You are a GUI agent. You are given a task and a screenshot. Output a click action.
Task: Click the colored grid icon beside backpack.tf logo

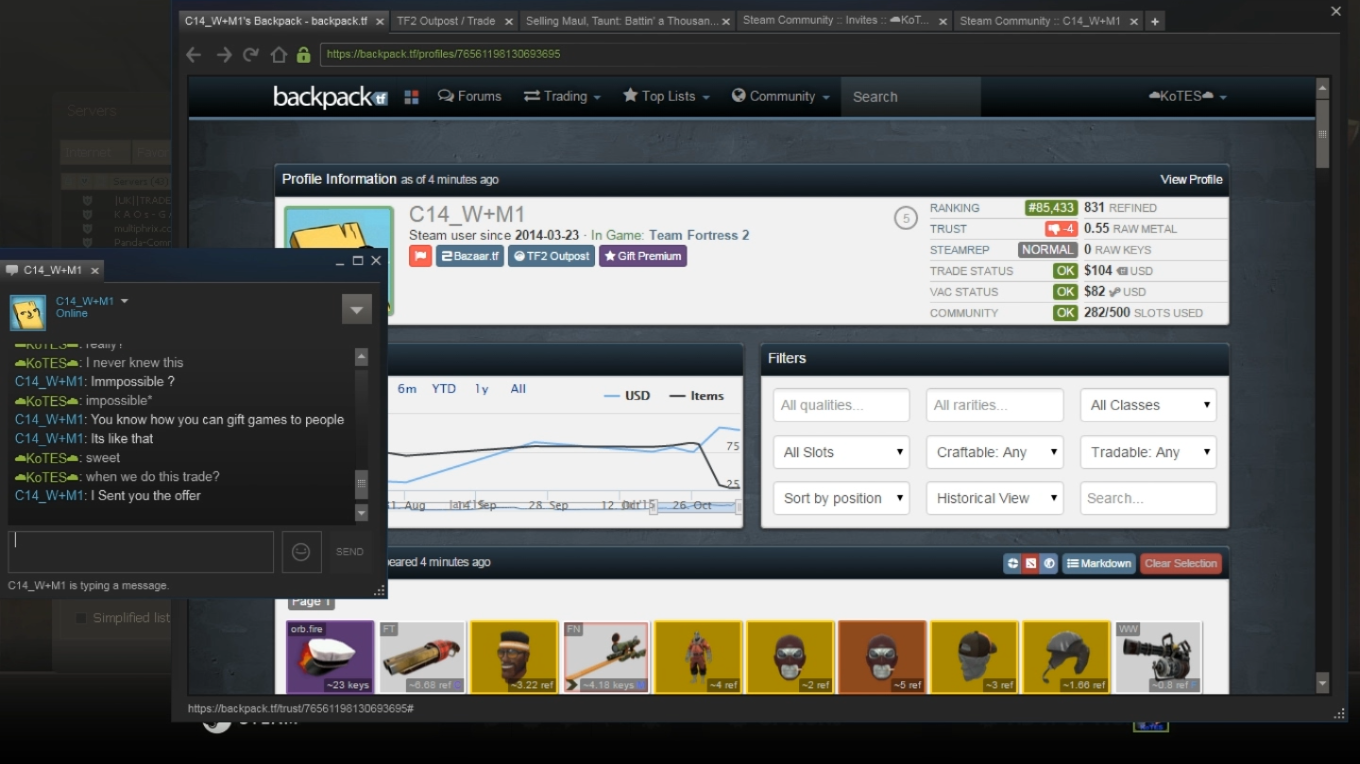point(411,97)
